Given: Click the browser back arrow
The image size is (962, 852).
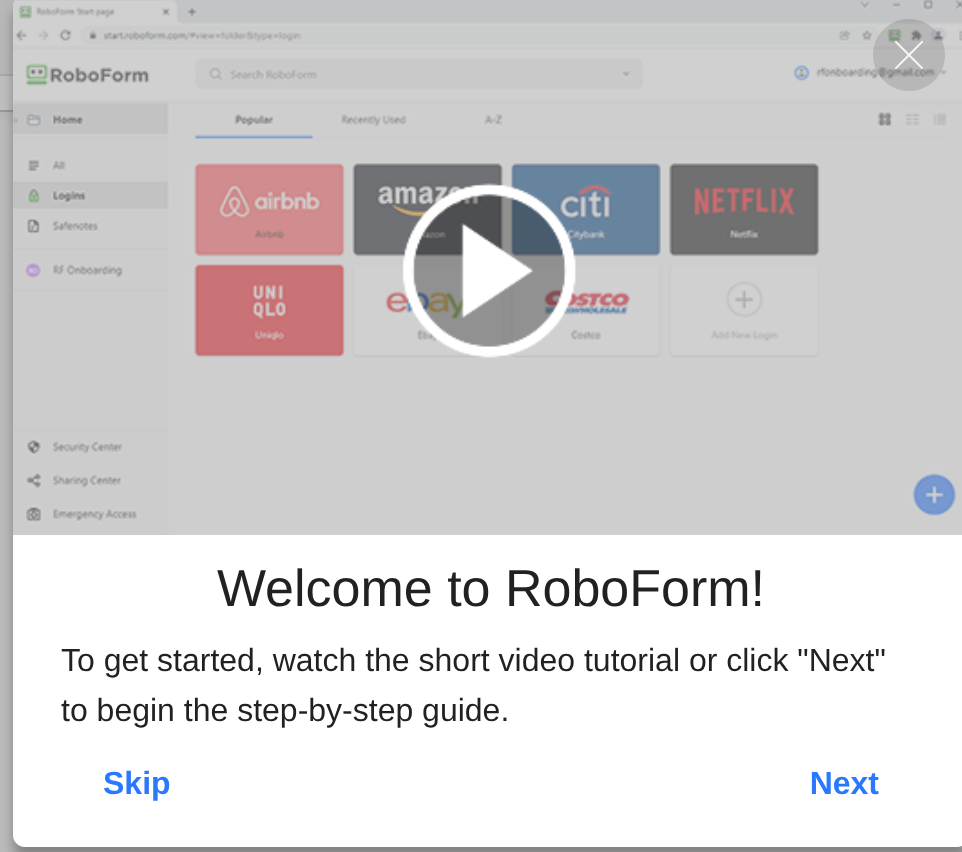Looking at the screenshot, I should 22,36.
